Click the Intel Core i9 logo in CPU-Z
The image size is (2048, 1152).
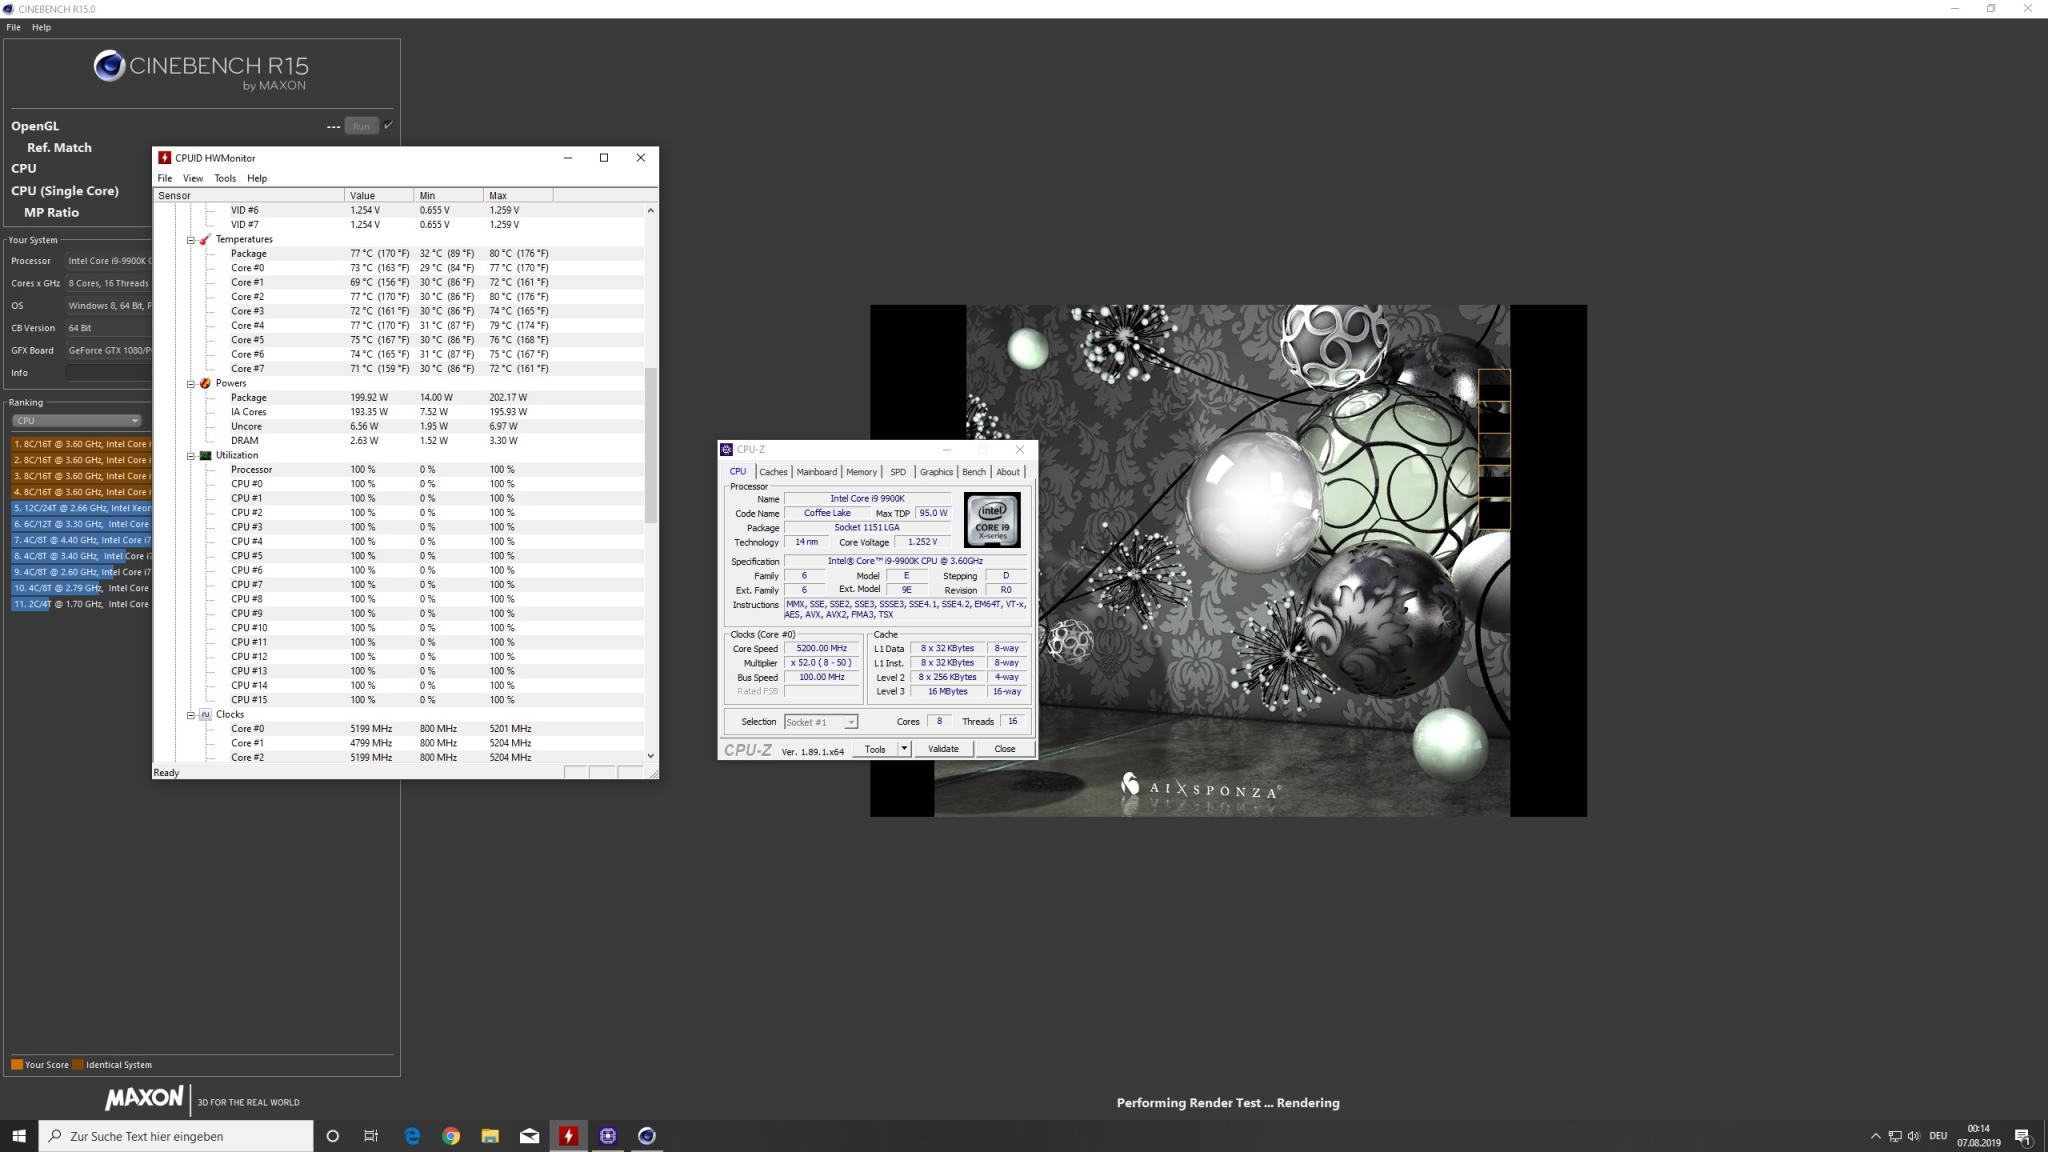point(992,519)
